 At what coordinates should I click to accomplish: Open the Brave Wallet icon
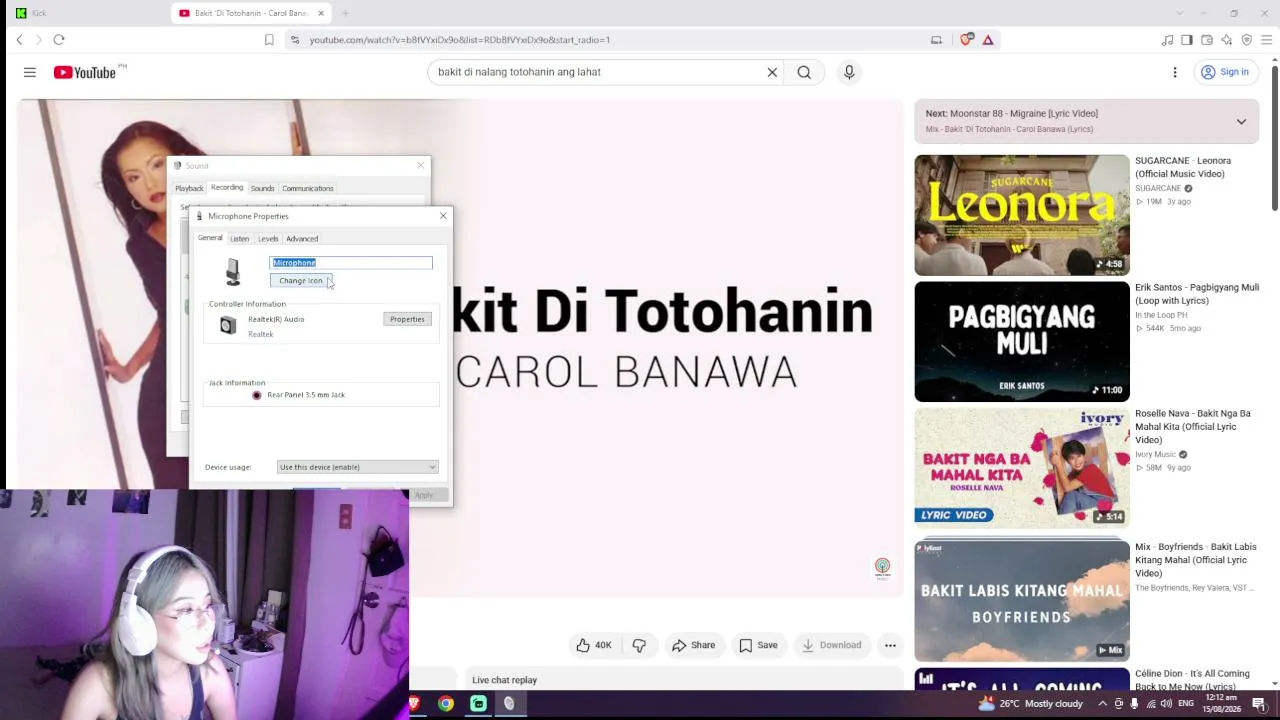(1207, 40)
